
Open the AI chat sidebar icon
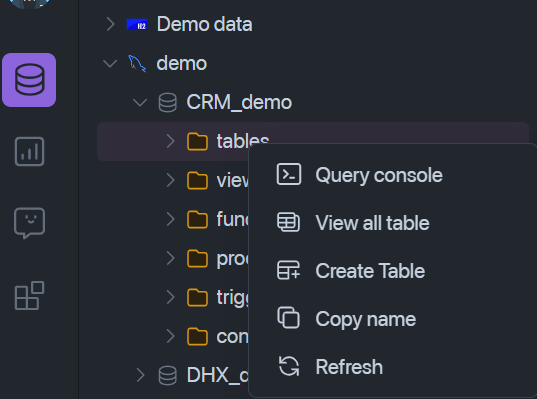pos(29,223)
